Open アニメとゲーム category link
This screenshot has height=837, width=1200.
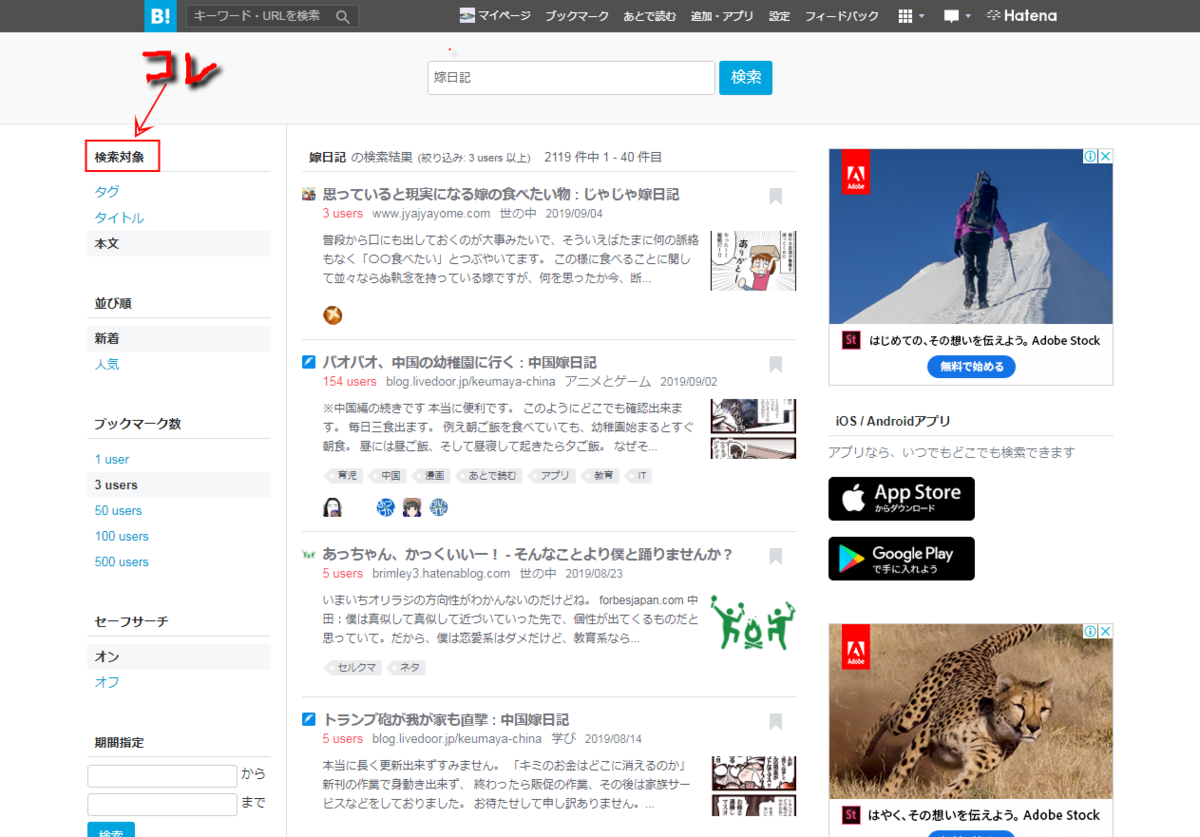point(607,382)
